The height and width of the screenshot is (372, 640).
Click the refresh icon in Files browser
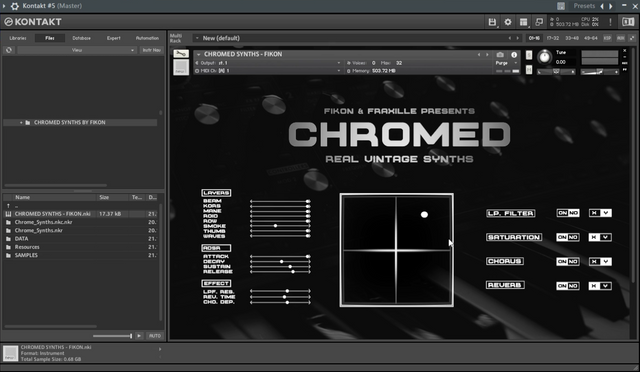coord(9,50)
